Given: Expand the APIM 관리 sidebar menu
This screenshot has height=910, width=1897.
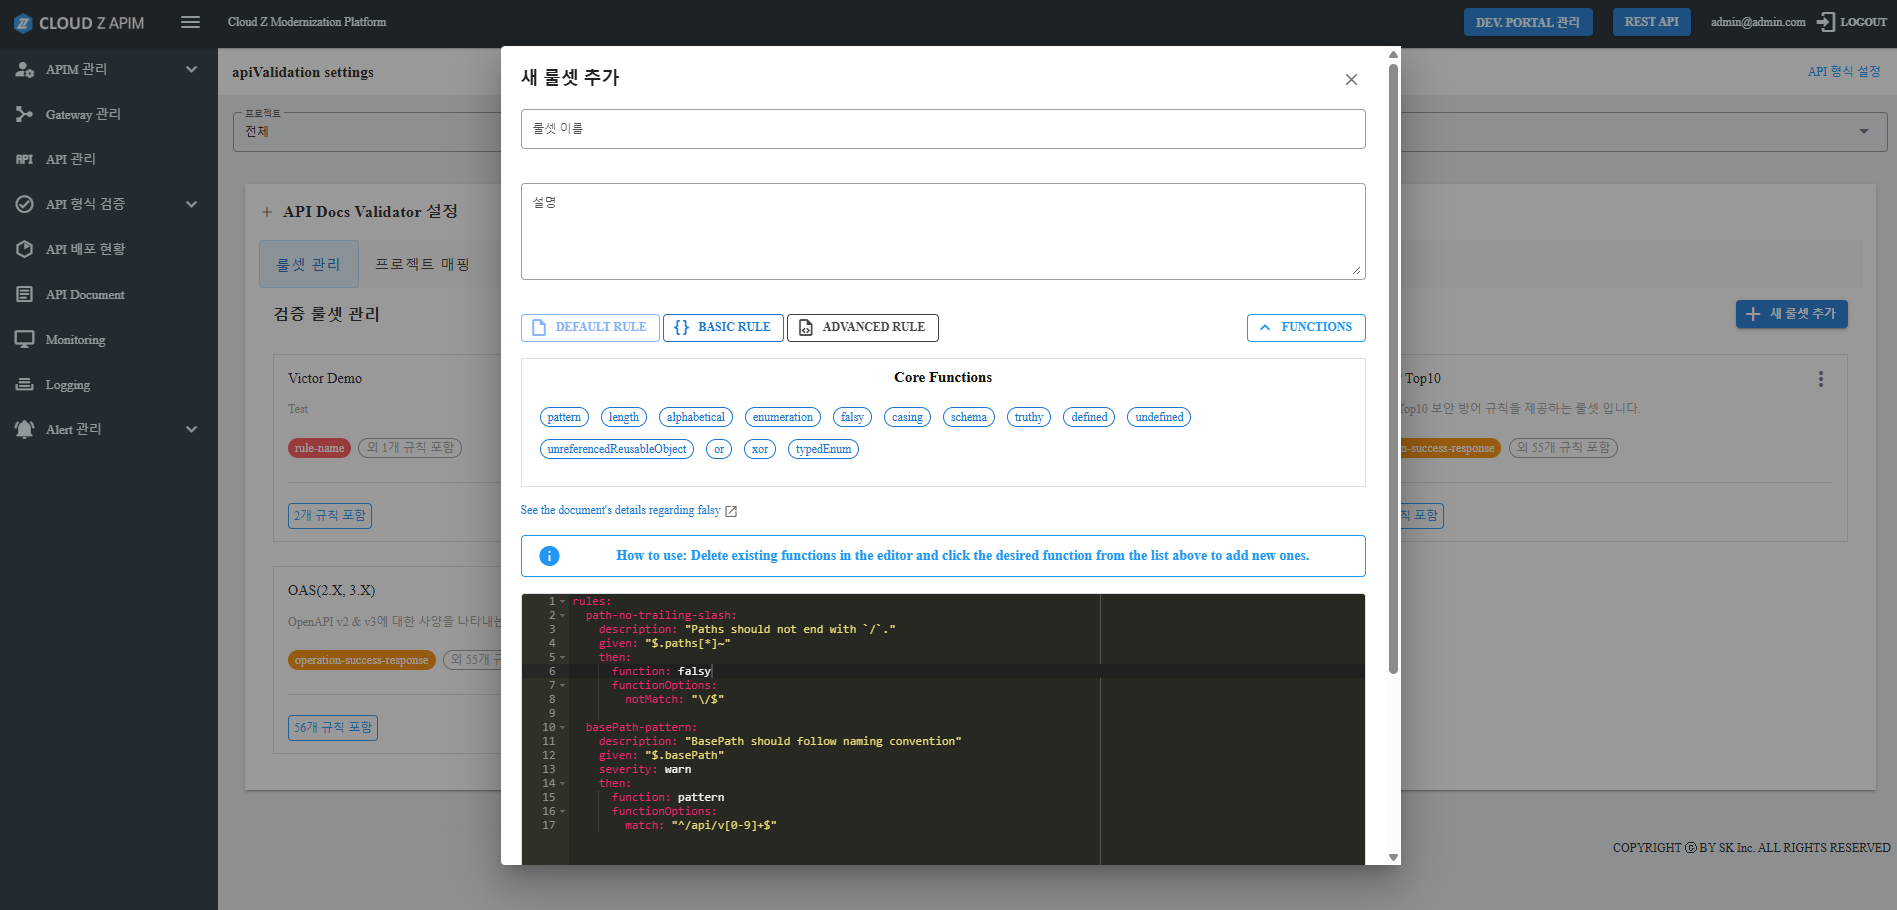Looking at the screenshot, I should click(191, 69).
